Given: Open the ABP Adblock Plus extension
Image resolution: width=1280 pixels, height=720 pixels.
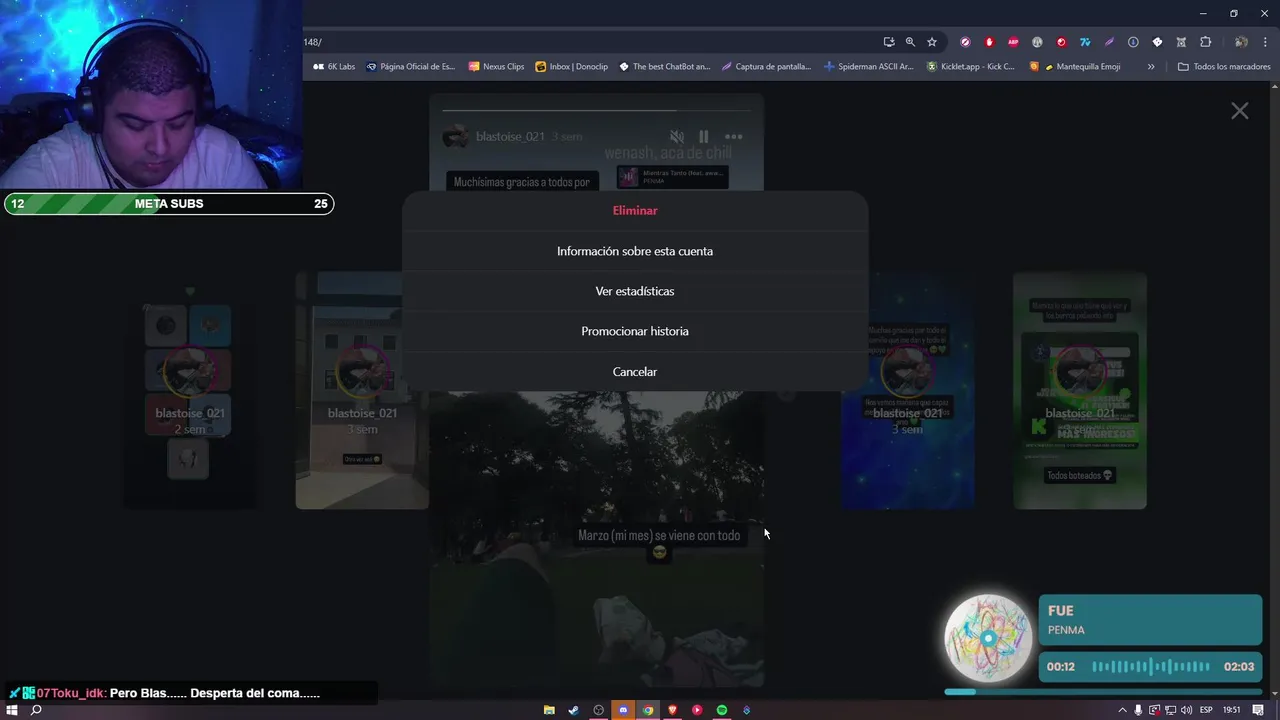Looking at the screenshot, I should pyautogui.click(x=1013, y=42).
